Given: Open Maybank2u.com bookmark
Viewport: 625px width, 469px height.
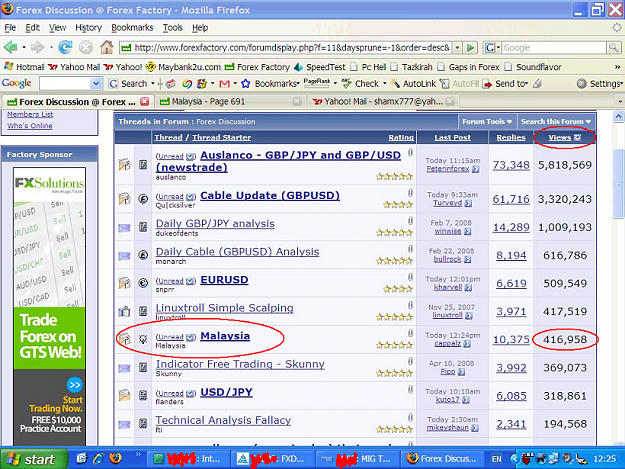Looking at the screenshot, I should (183, 67).
